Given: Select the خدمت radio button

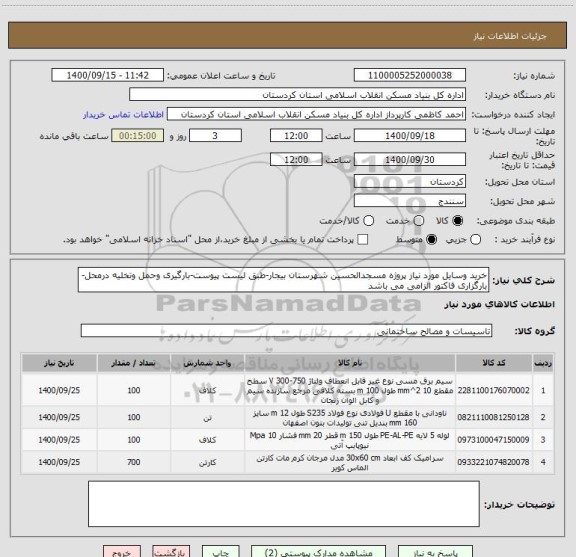Looking at the screenshot, I should pyautogui.click(x=419, y=221).
